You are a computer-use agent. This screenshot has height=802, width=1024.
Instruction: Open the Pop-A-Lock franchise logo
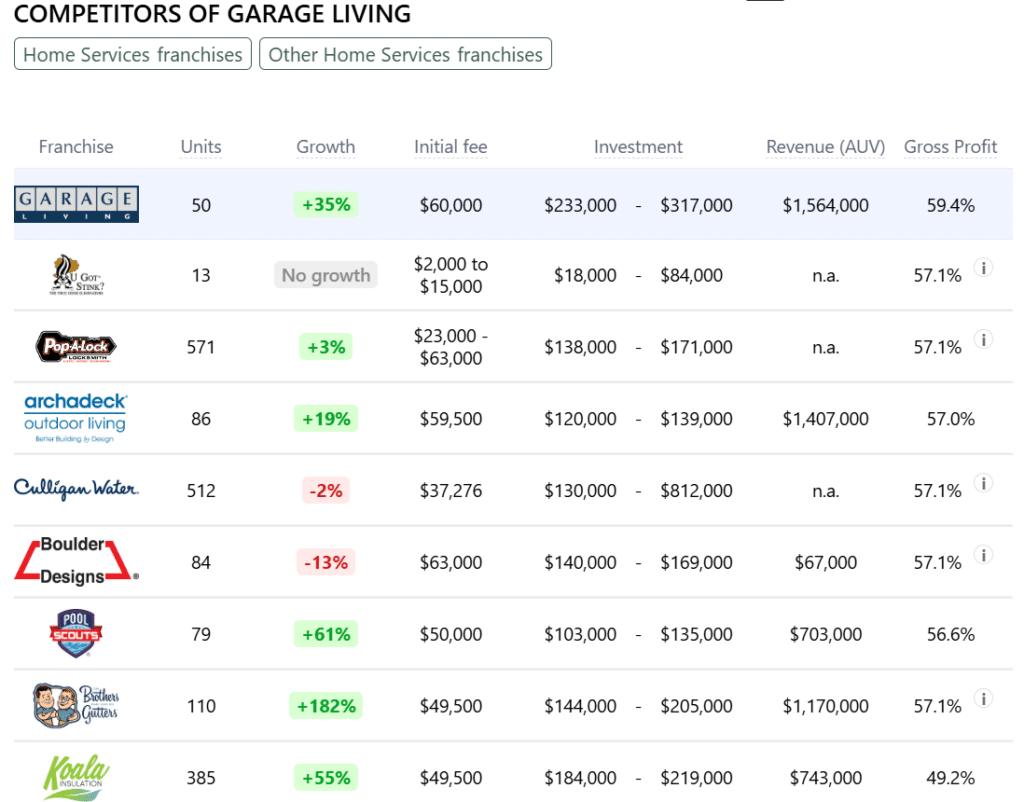tap(76, 347)
